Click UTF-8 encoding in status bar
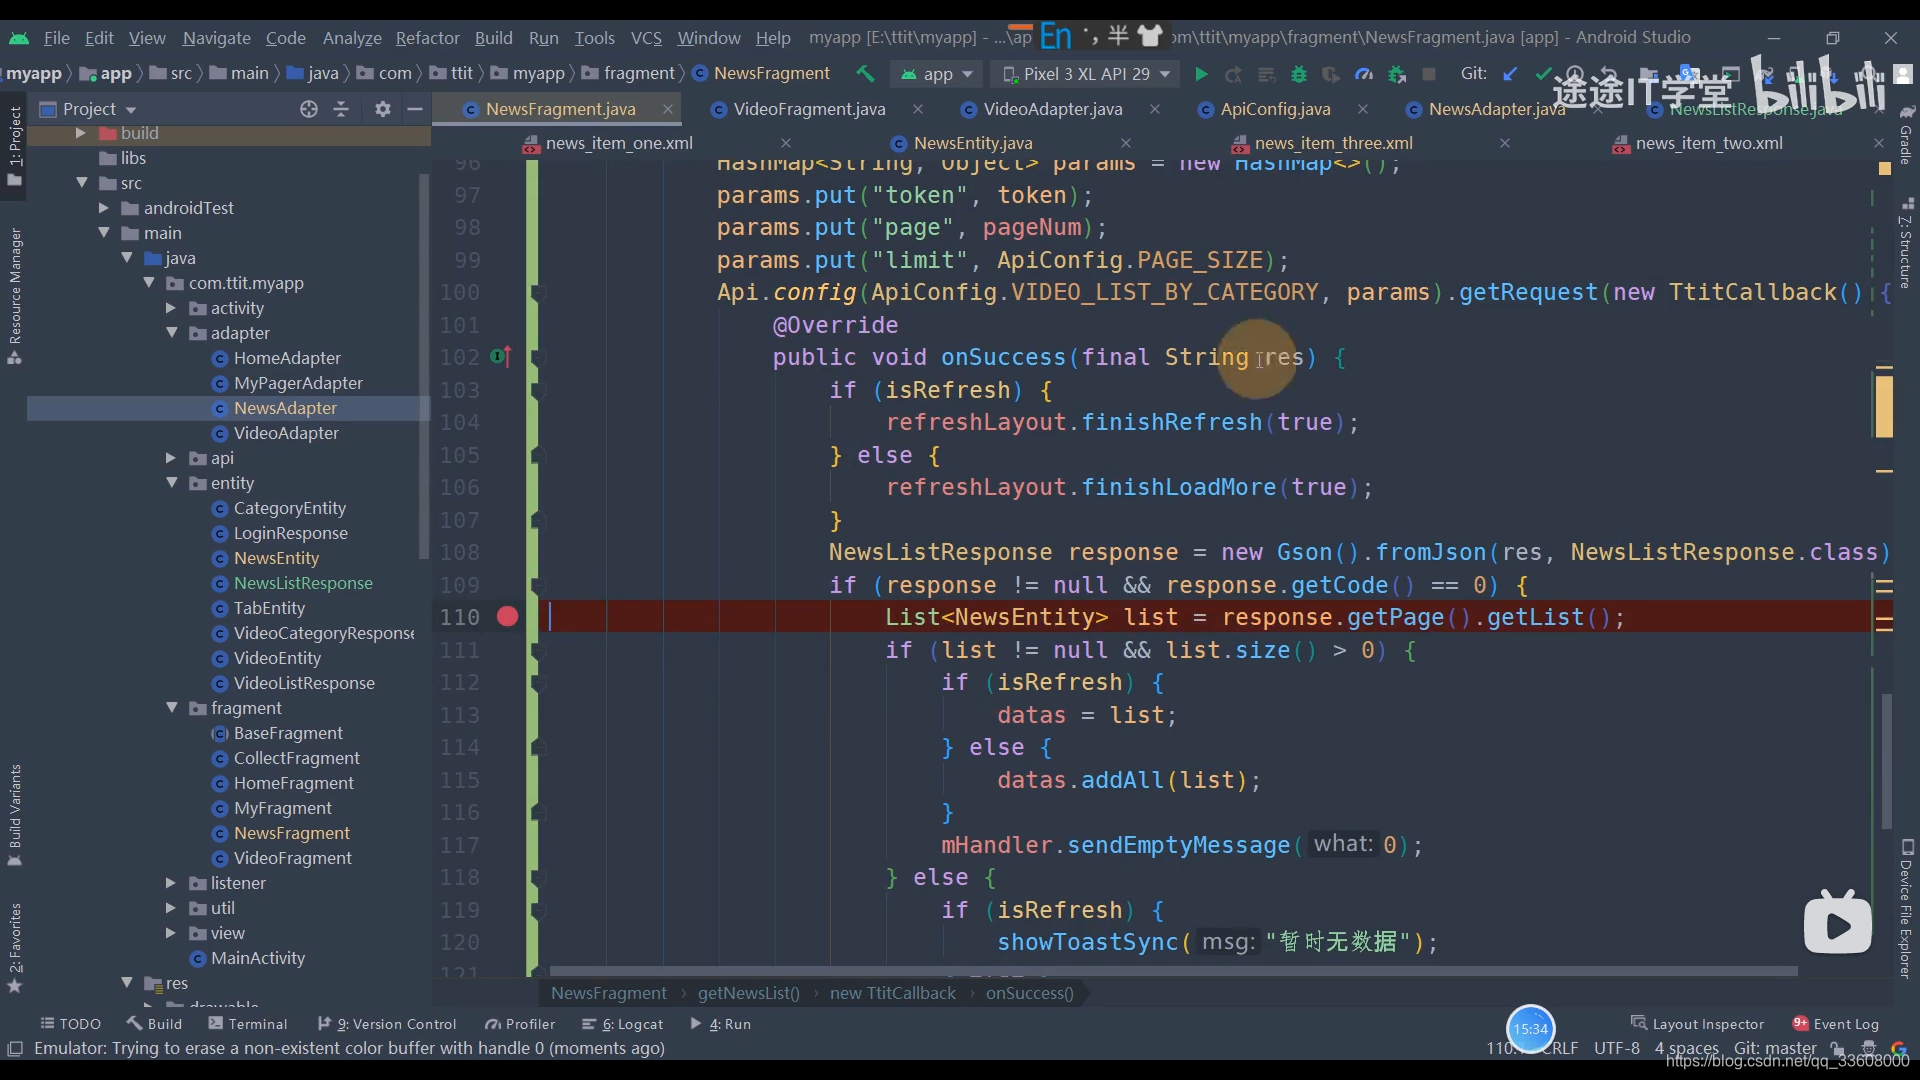Viewport: 1920px width, 1080px height. click(1617, 1048)
